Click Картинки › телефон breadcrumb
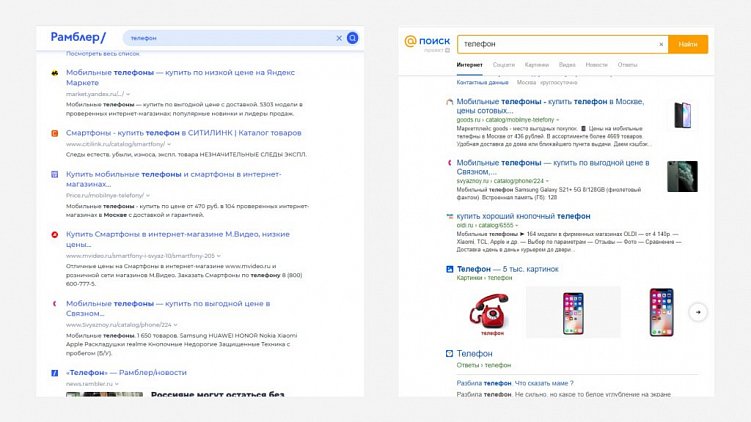751x422 pixels. pyautogui.click(x=484, y=278)
